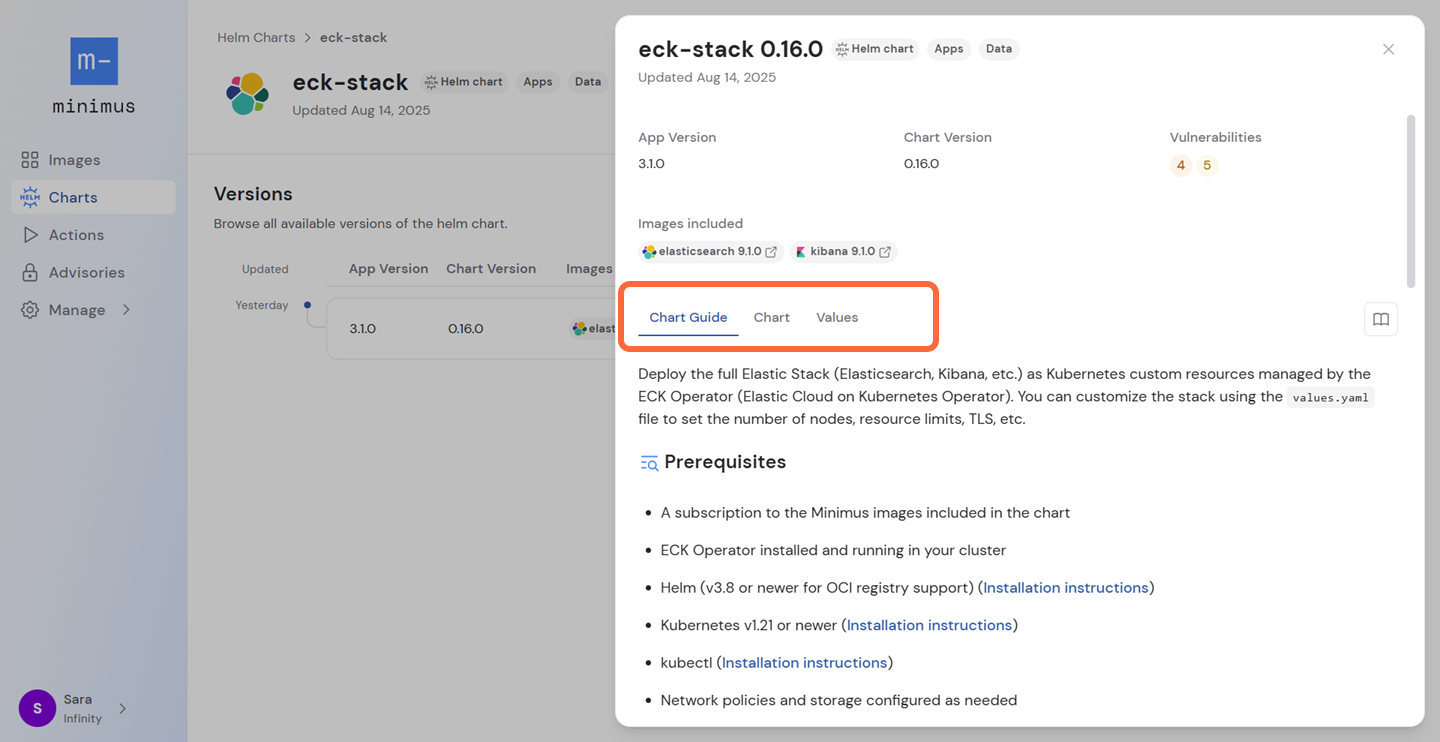This screenshot has height=742, width=1440.
Task: Click the Apps tag in the page header
Action: tap(538, 82)
